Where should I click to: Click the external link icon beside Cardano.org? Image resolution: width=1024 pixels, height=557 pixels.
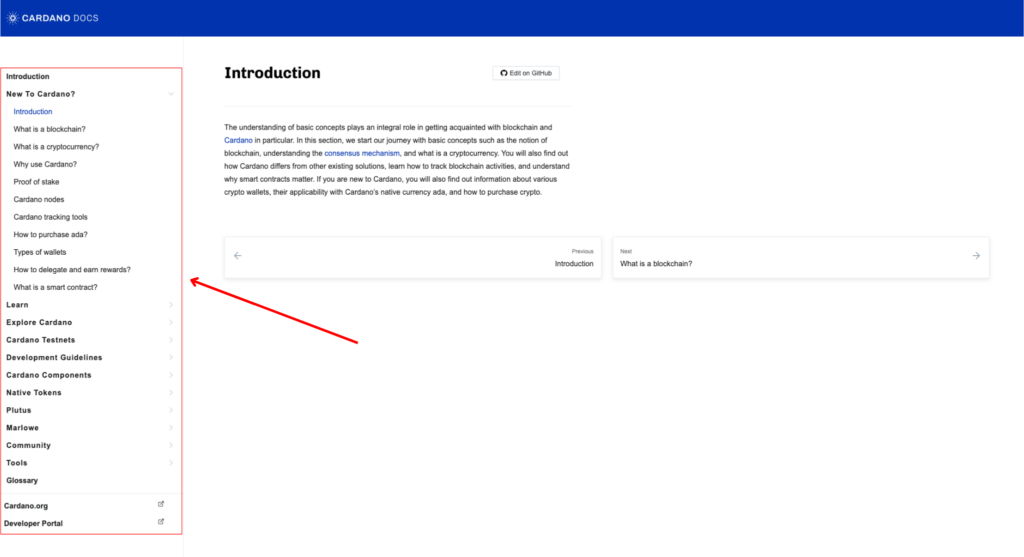[x=161, y=505]
